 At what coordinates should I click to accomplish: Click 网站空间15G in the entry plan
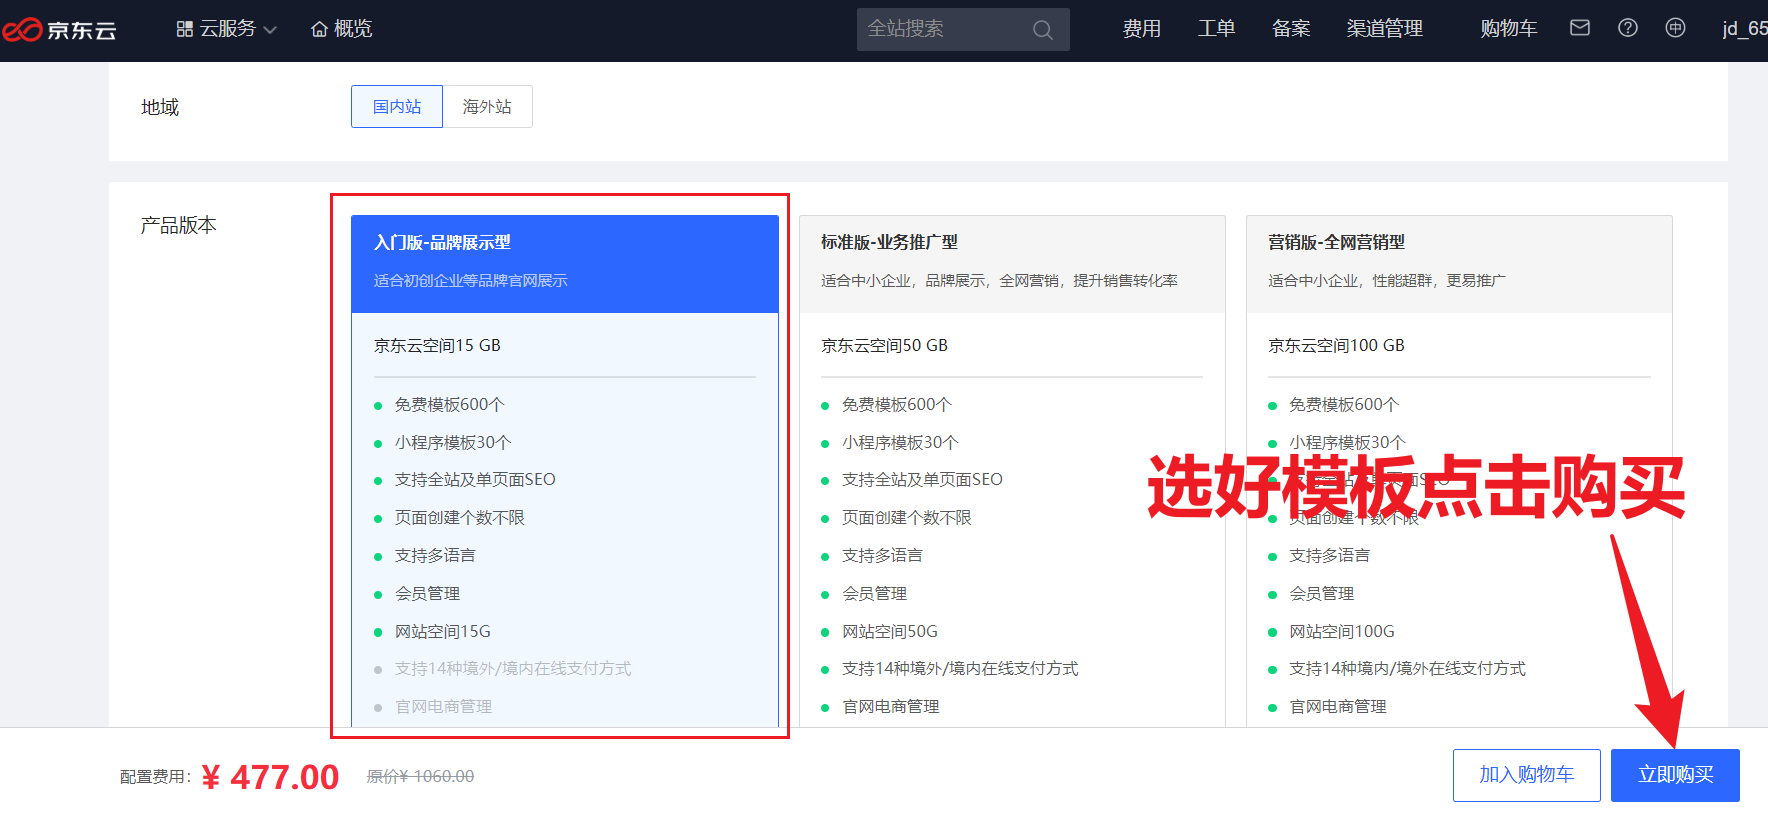click(x=443, y=632)
